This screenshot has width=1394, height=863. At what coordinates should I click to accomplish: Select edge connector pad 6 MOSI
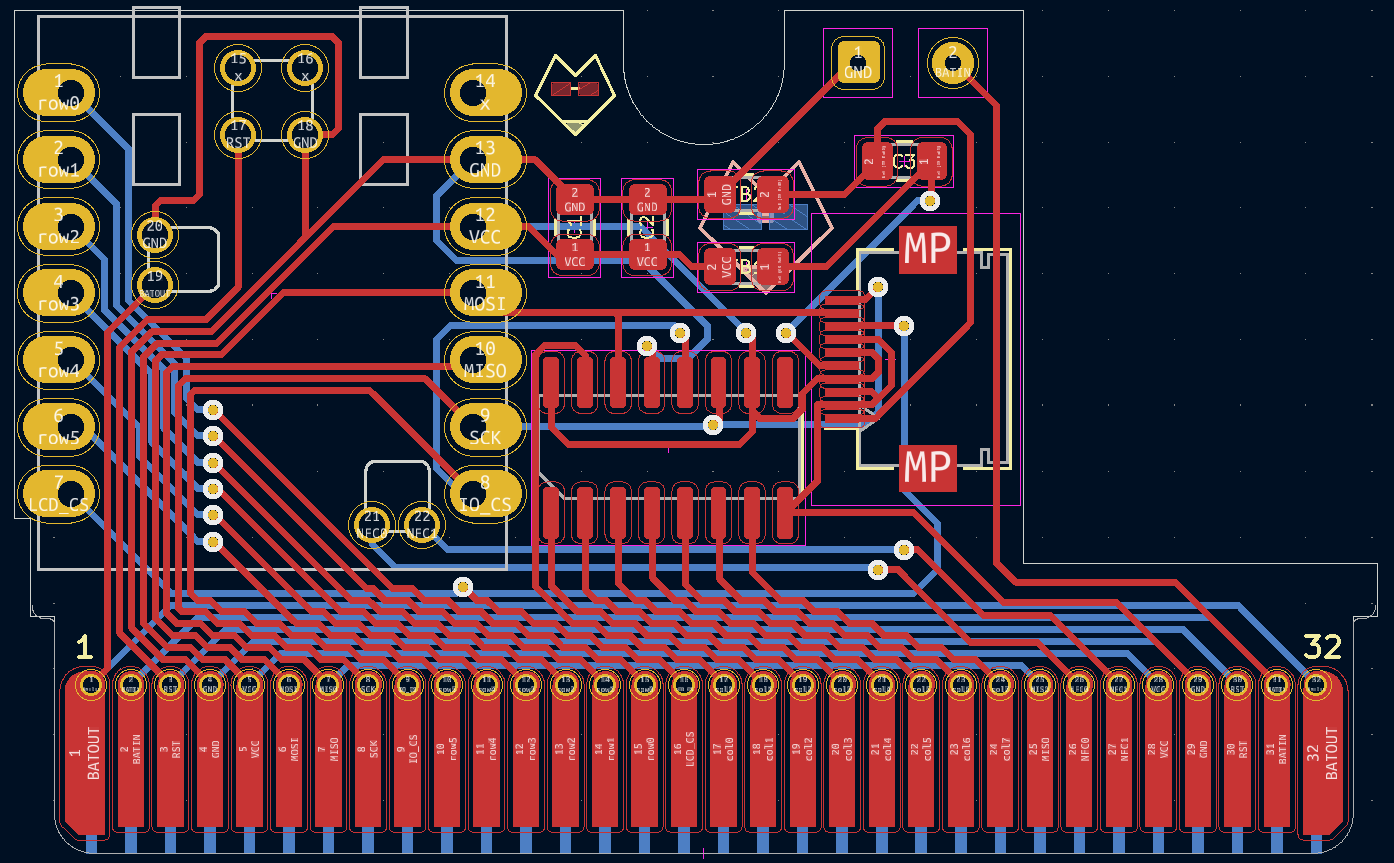(x=288, y=752)
